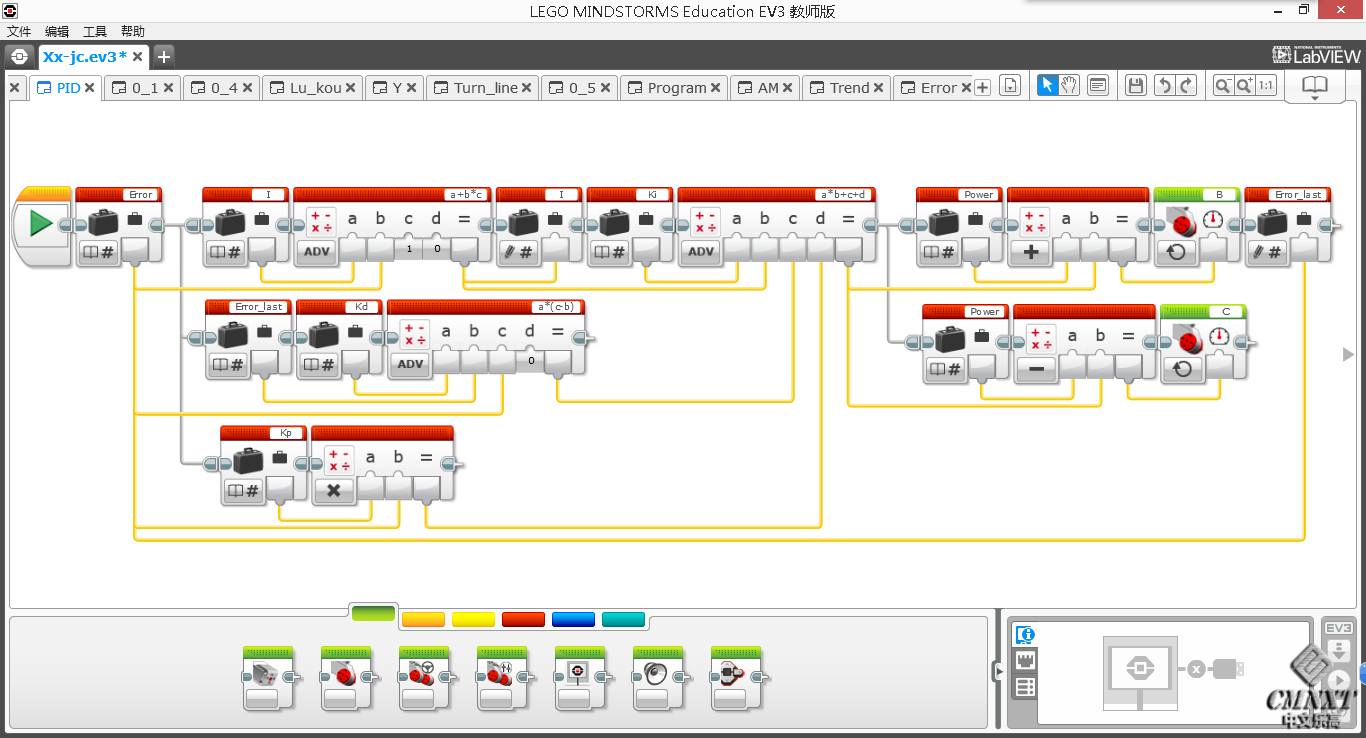Screen dimensions: 1366x738
Task: Select the blue Advanced palette tab
Action: tap(573, 620)
